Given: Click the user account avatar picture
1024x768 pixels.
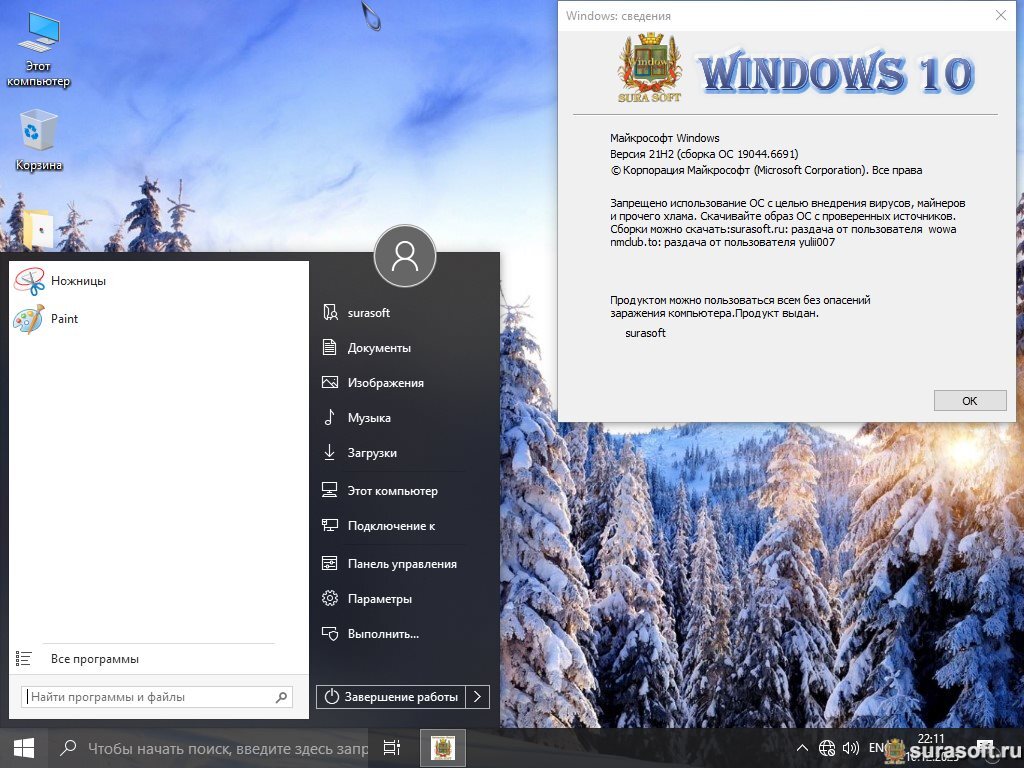Looking at the screenshot, I should 405,257.
